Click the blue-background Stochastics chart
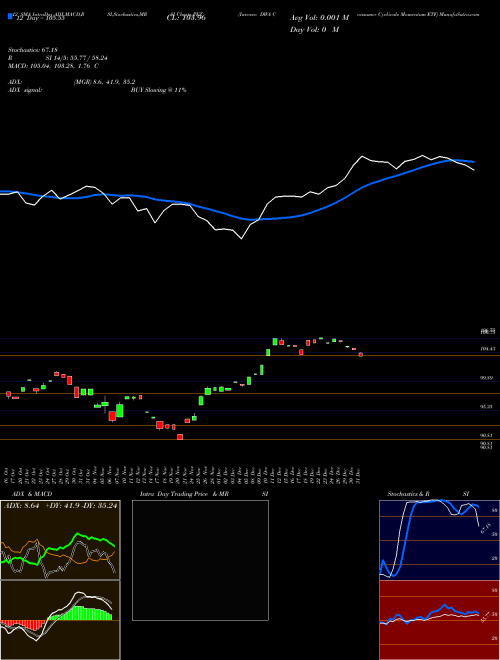 pos(439,540)
